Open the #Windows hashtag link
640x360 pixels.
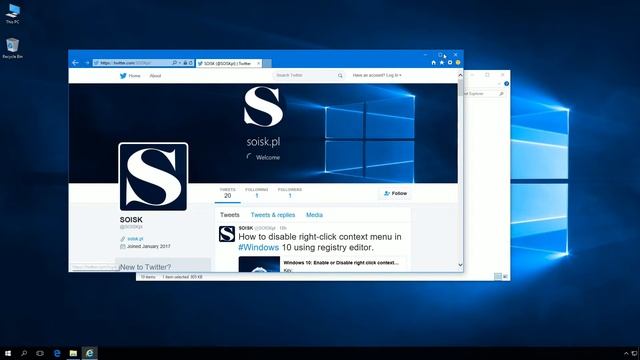coord(258,247)
